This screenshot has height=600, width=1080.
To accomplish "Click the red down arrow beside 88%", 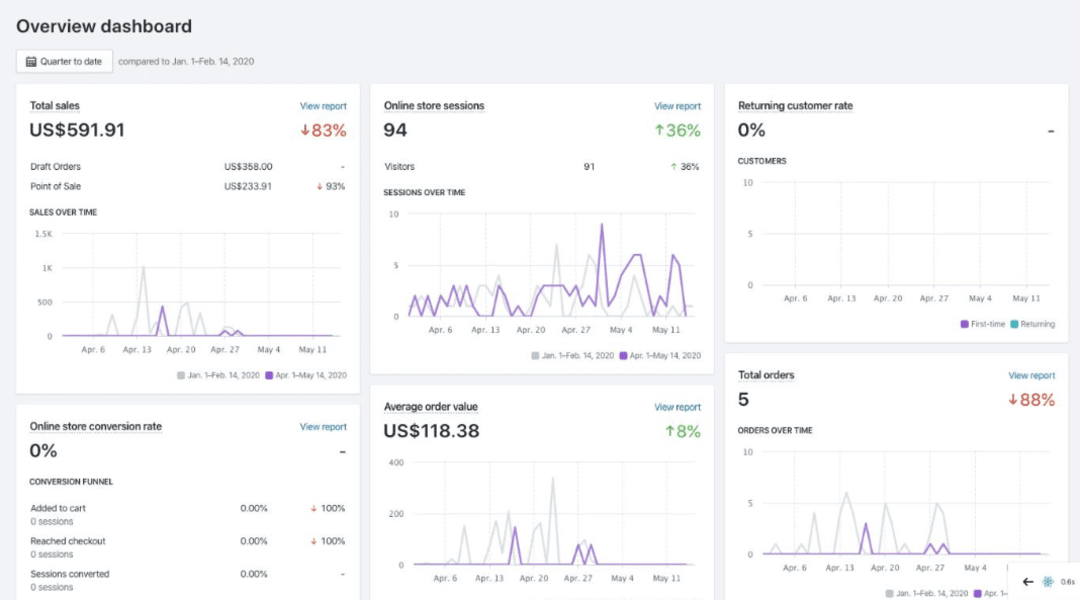I will (1011, 400).
